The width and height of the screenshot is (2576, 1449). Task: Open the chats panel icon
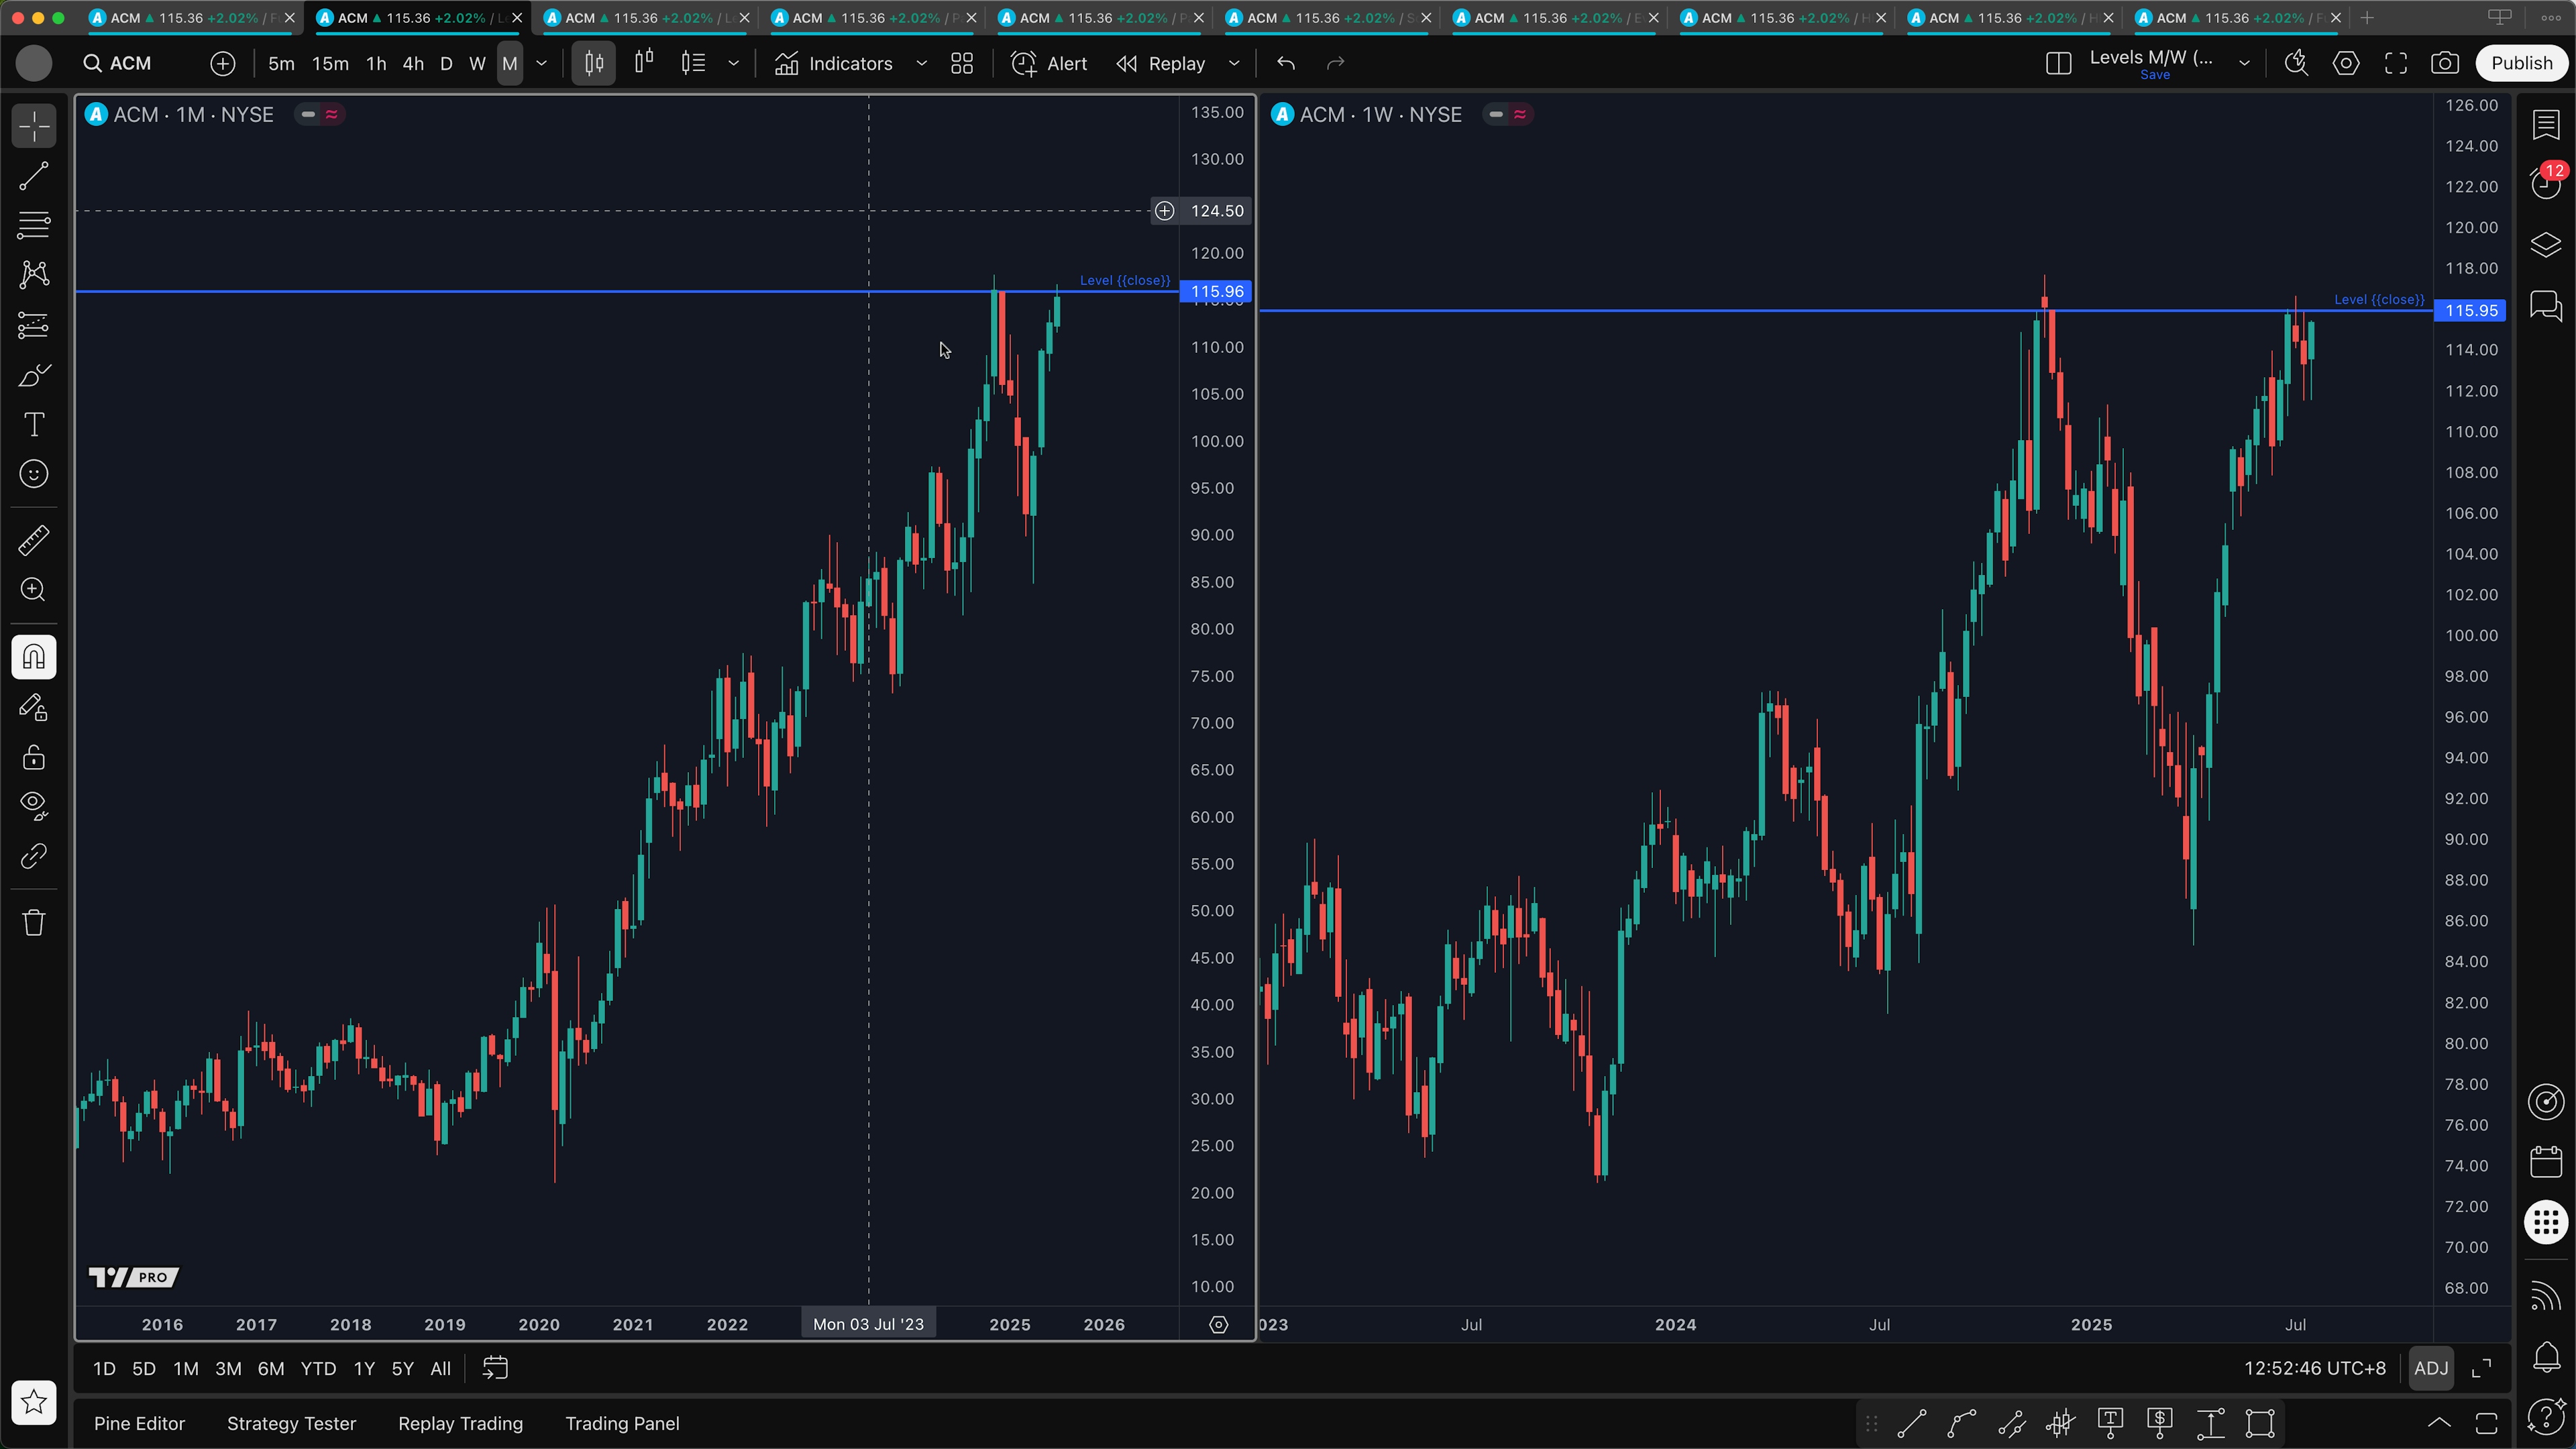pos(2546,305)
